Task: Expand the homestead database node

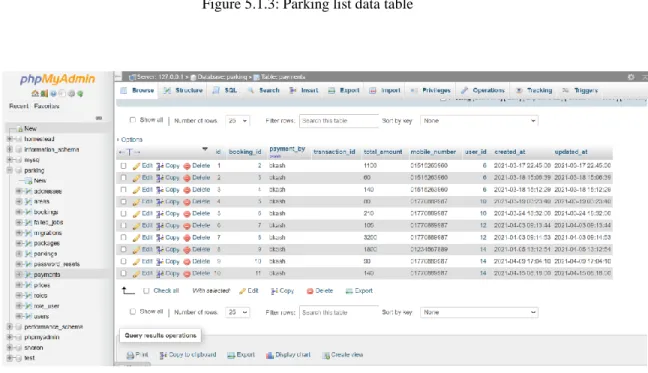Action: coord(10,139)
